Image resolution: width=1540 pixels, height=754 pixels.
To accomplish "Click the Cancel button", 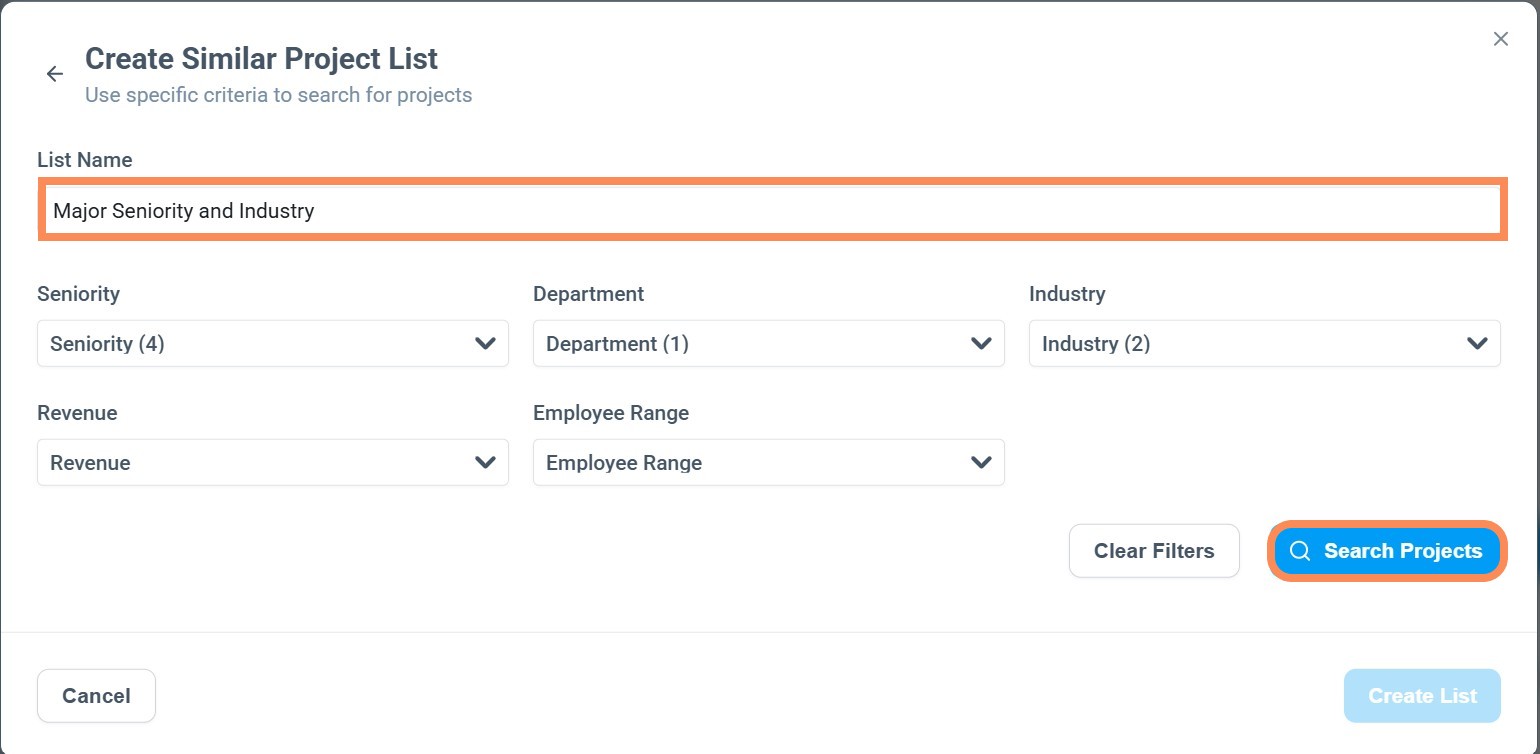I will tap(96, 696).
